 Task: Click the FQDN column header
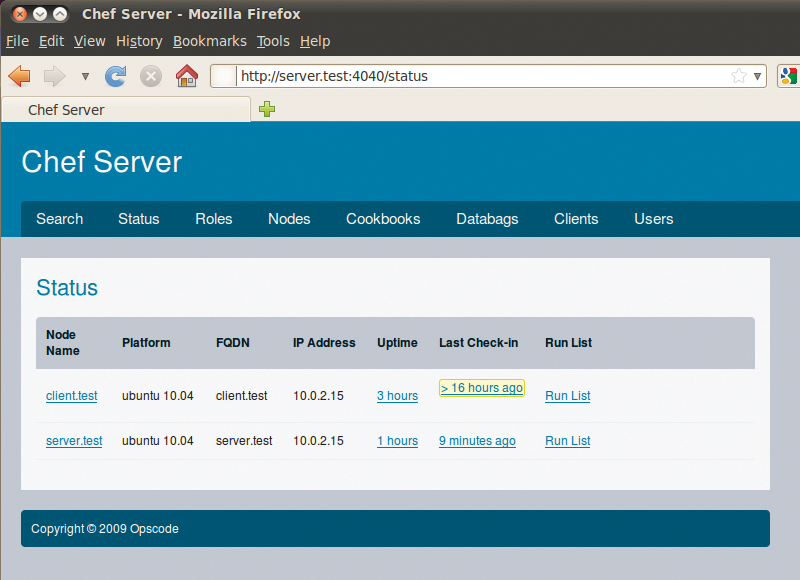[x=233, y=343]
